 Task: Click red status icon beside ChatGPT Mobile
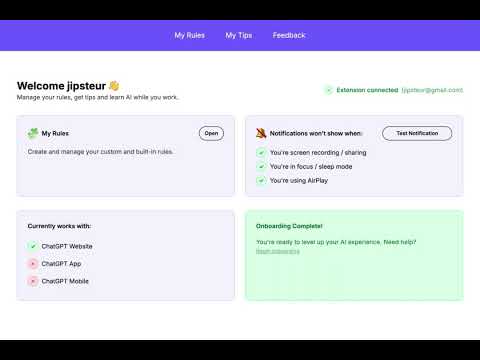click(33, 281)
